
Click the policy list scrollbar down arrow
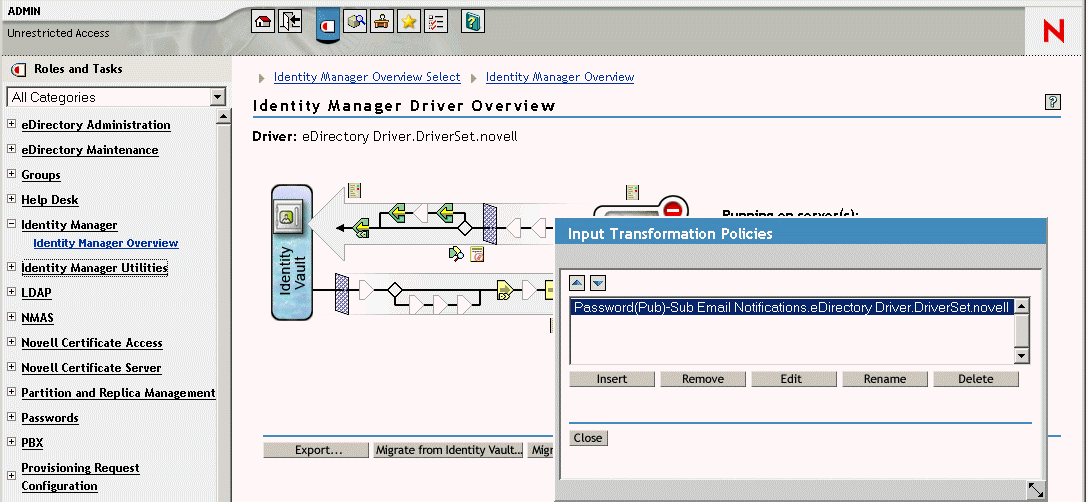click(1021, 356)
